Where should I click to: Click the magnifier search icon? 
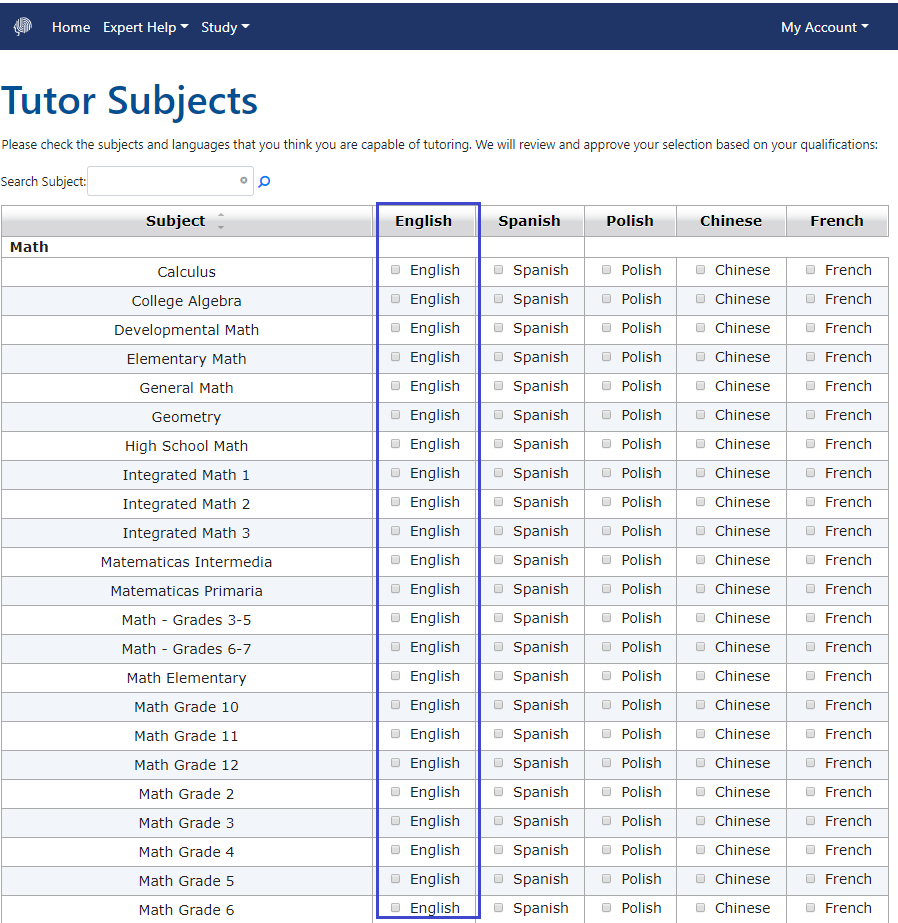[265, 182]
